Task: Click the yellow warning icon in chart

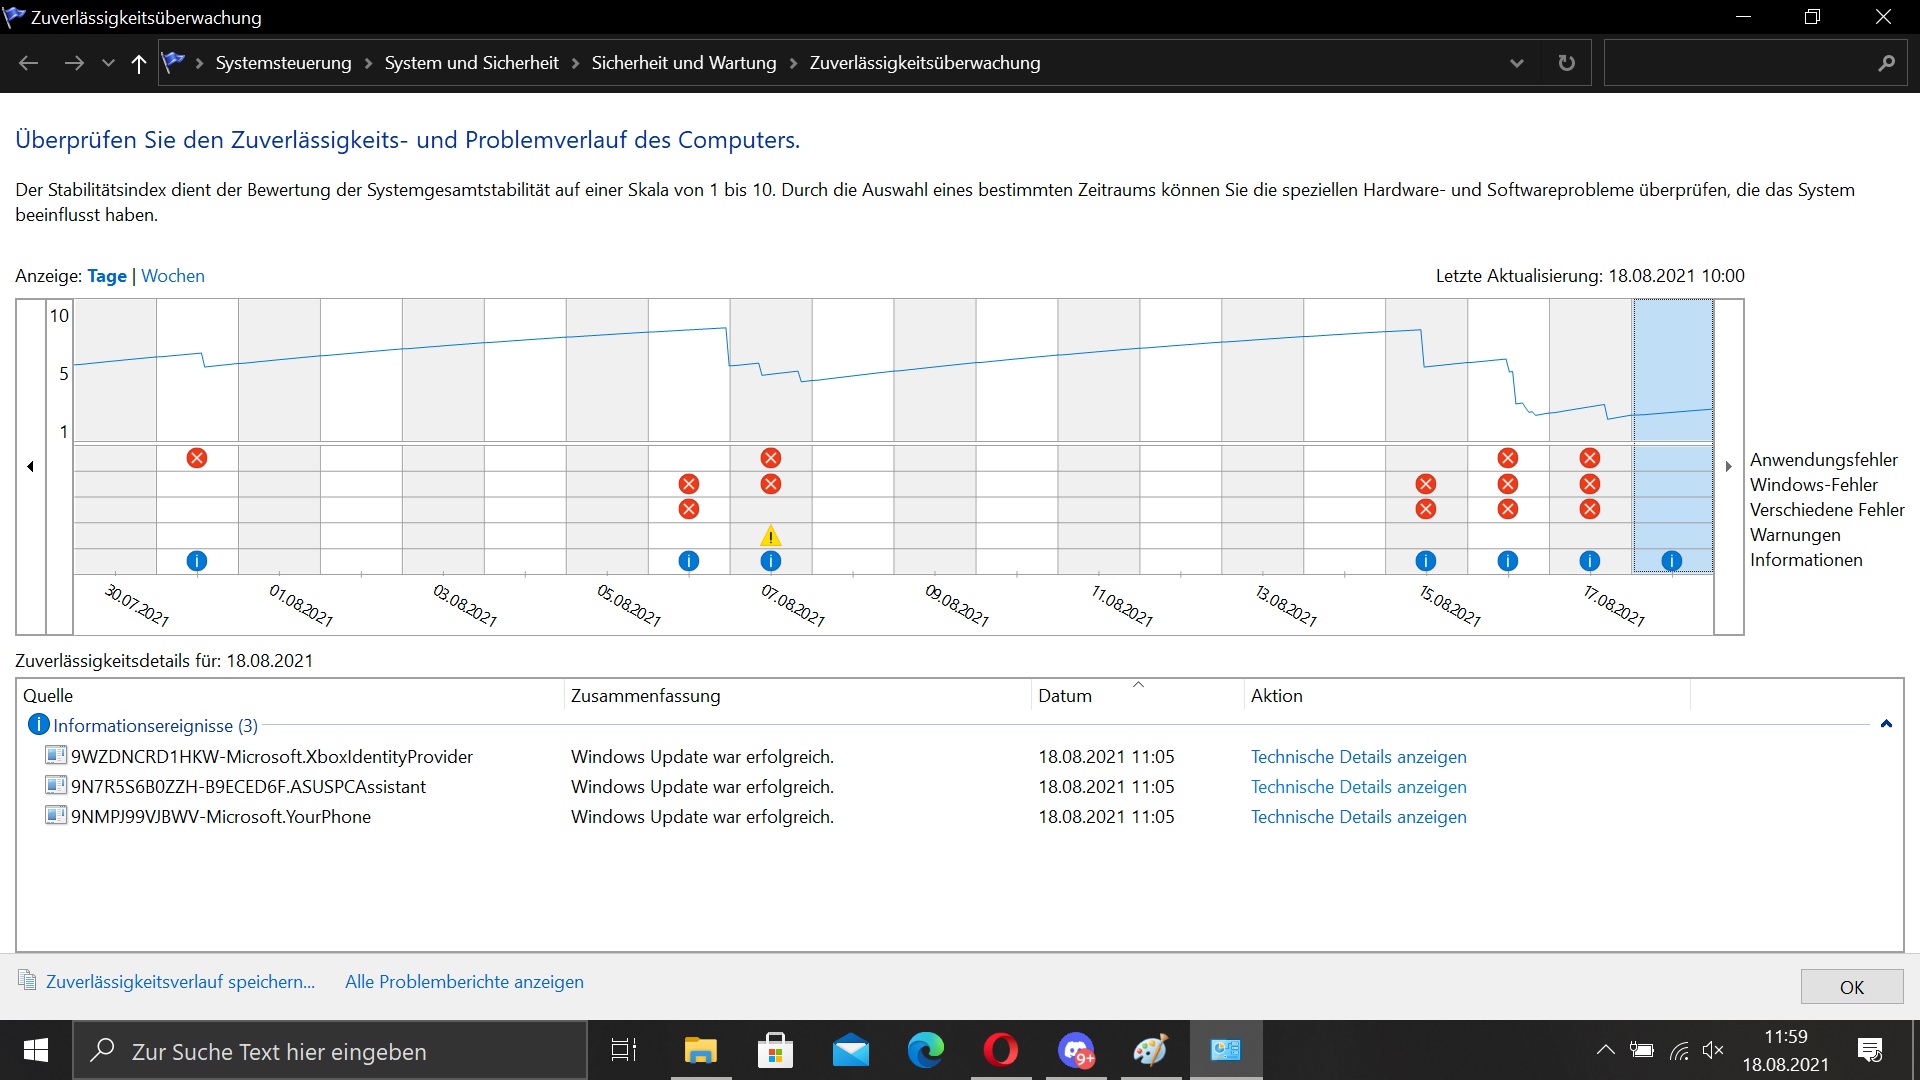Action: tap(770, 536)
